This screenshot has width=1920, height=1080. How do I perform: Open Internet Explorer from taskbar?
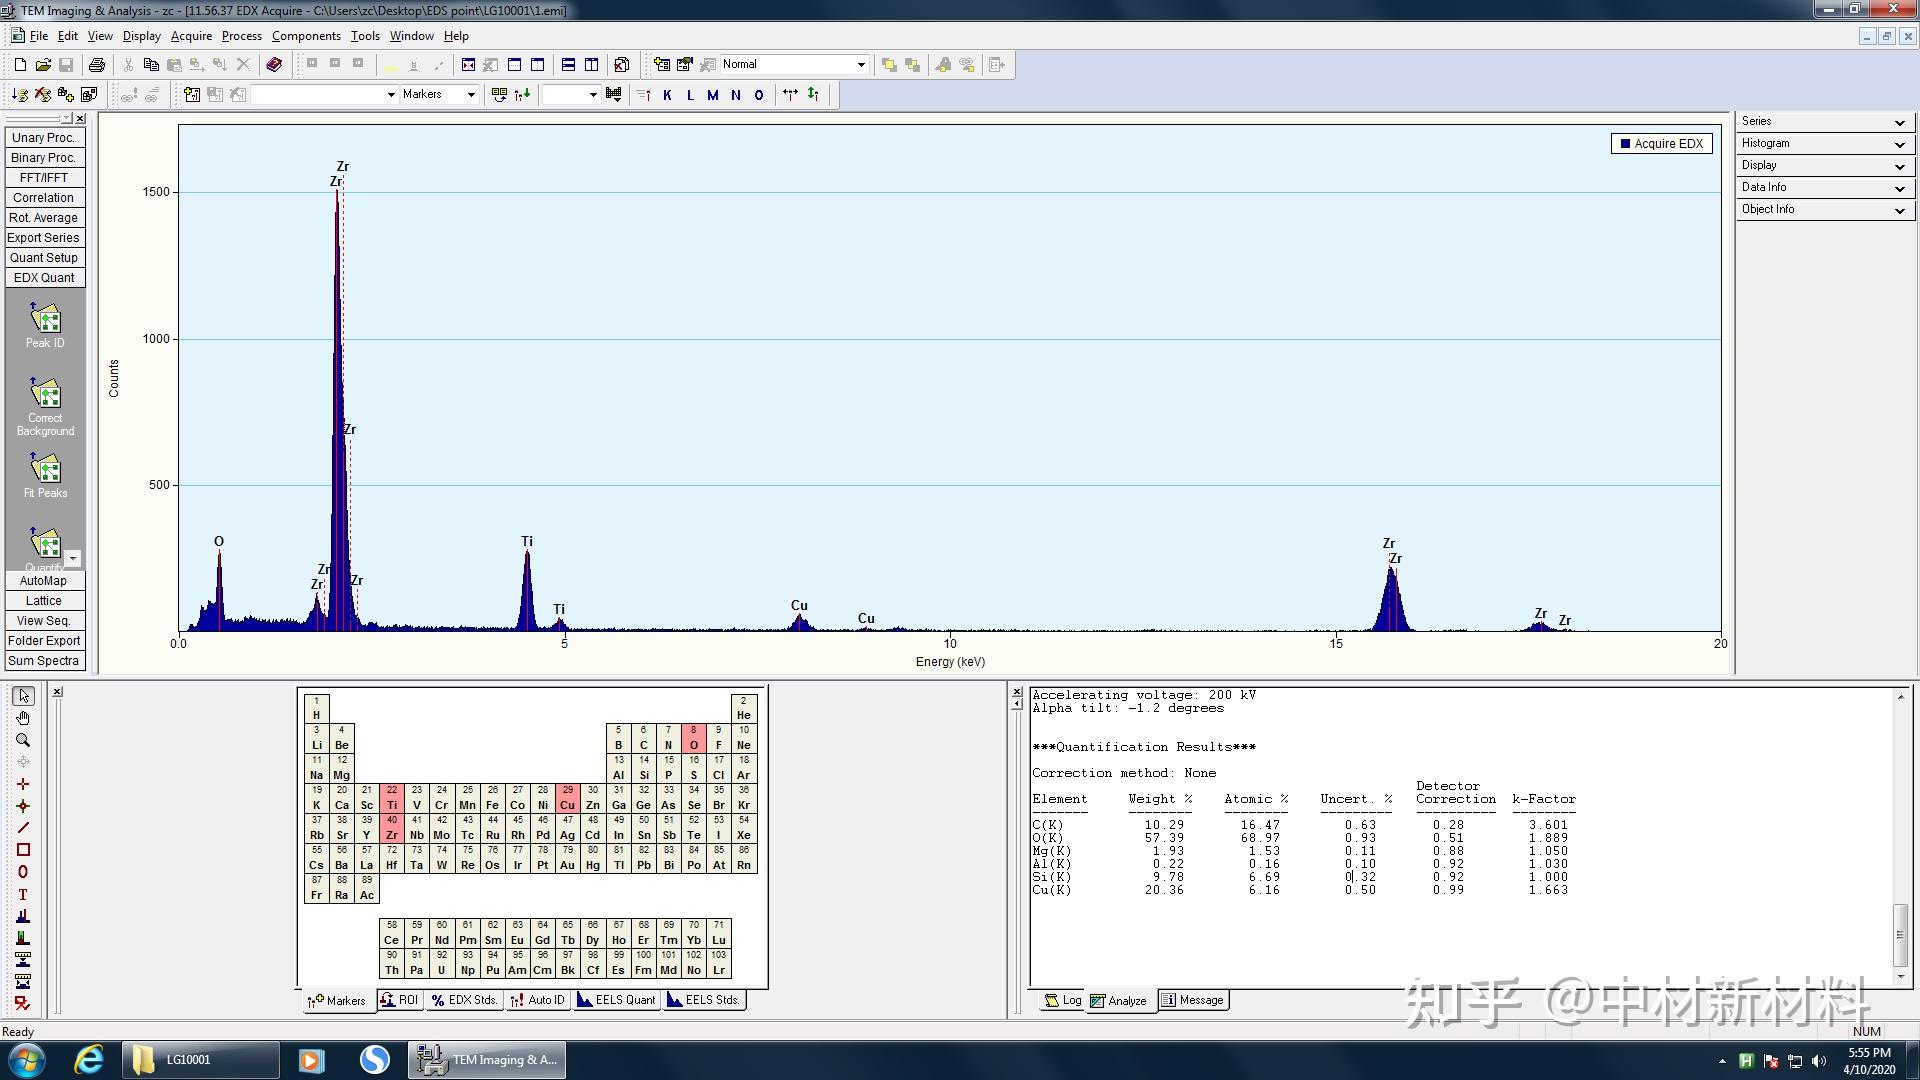[x=89, y=1059]
